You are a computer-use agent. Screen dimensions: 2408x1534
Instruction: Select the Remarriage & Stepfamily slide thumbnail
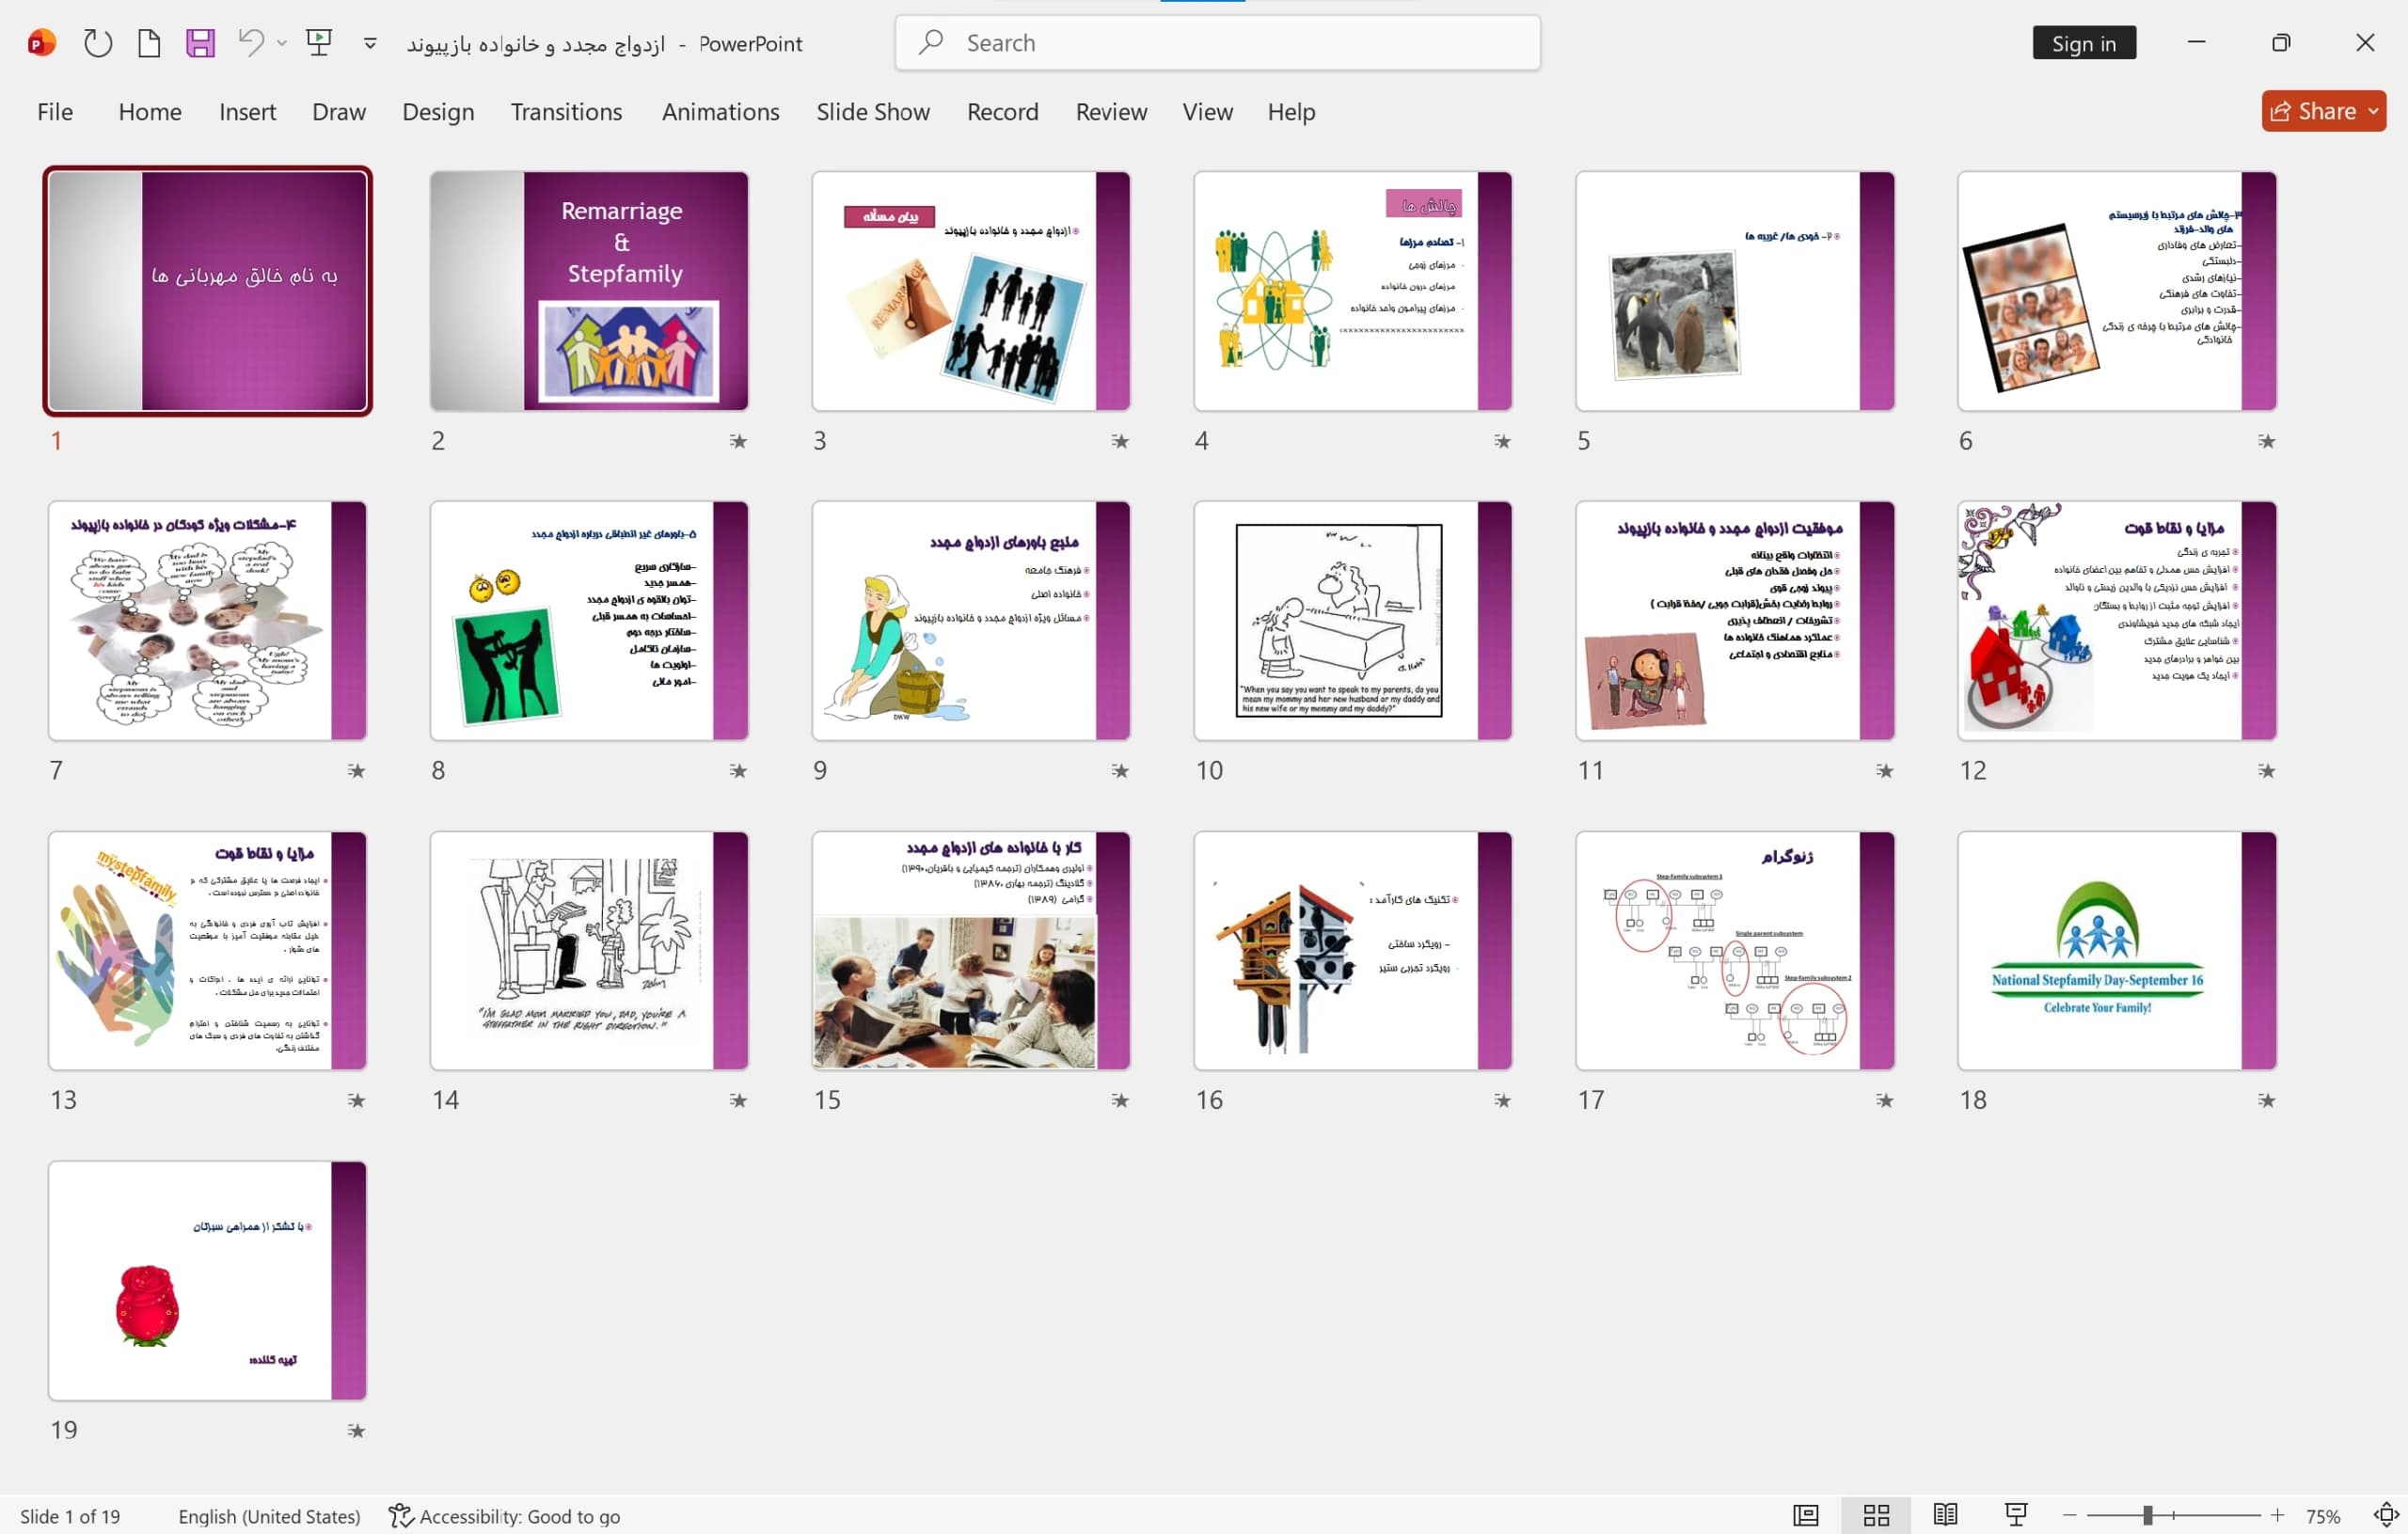[589, 291]
